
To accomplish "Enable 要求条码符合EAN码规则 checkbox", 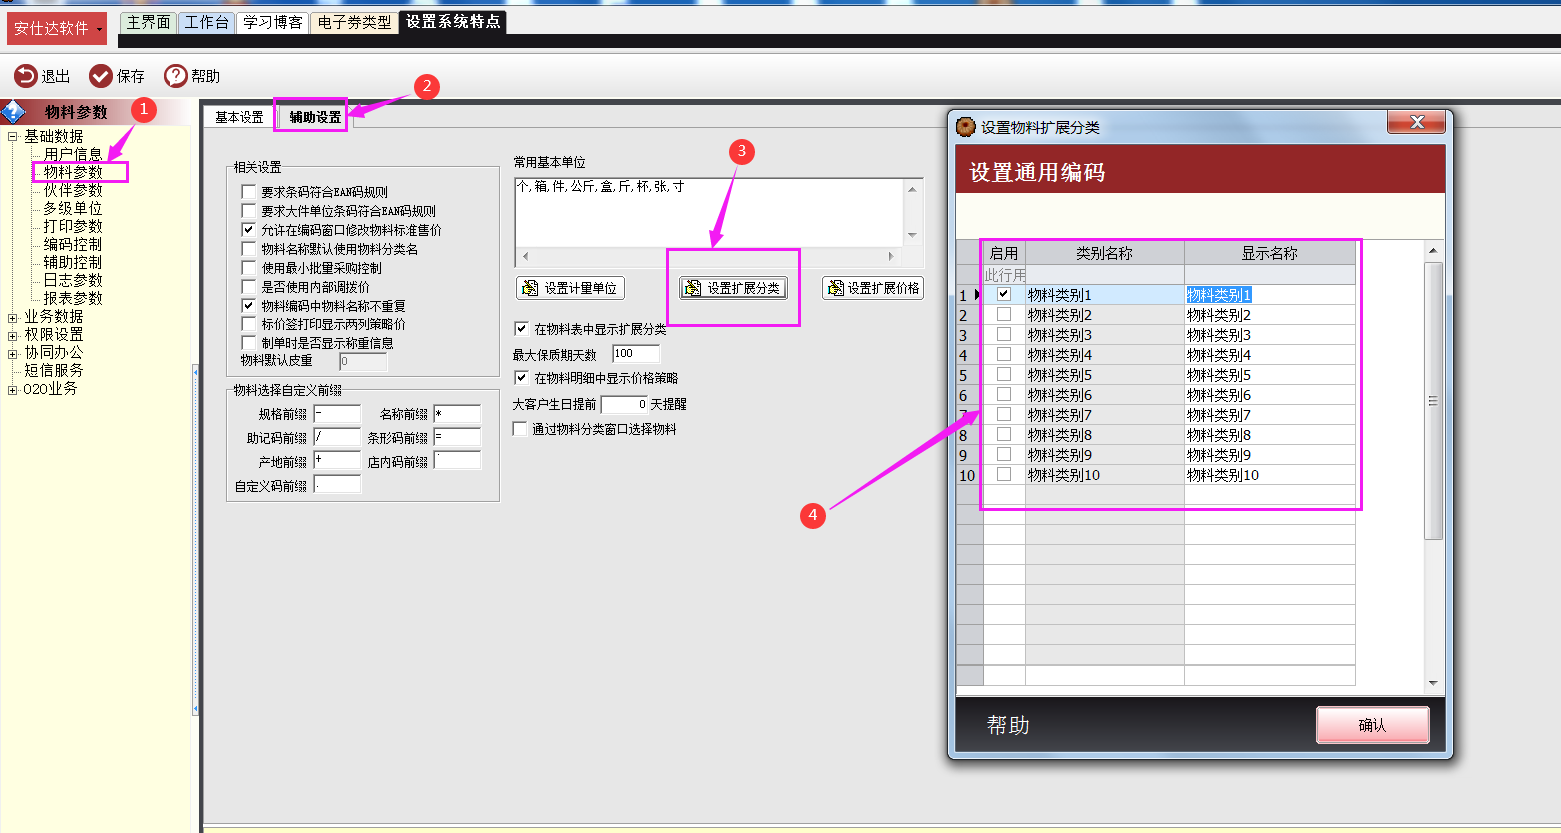I will pyautogui.click(x=249, y=192).
